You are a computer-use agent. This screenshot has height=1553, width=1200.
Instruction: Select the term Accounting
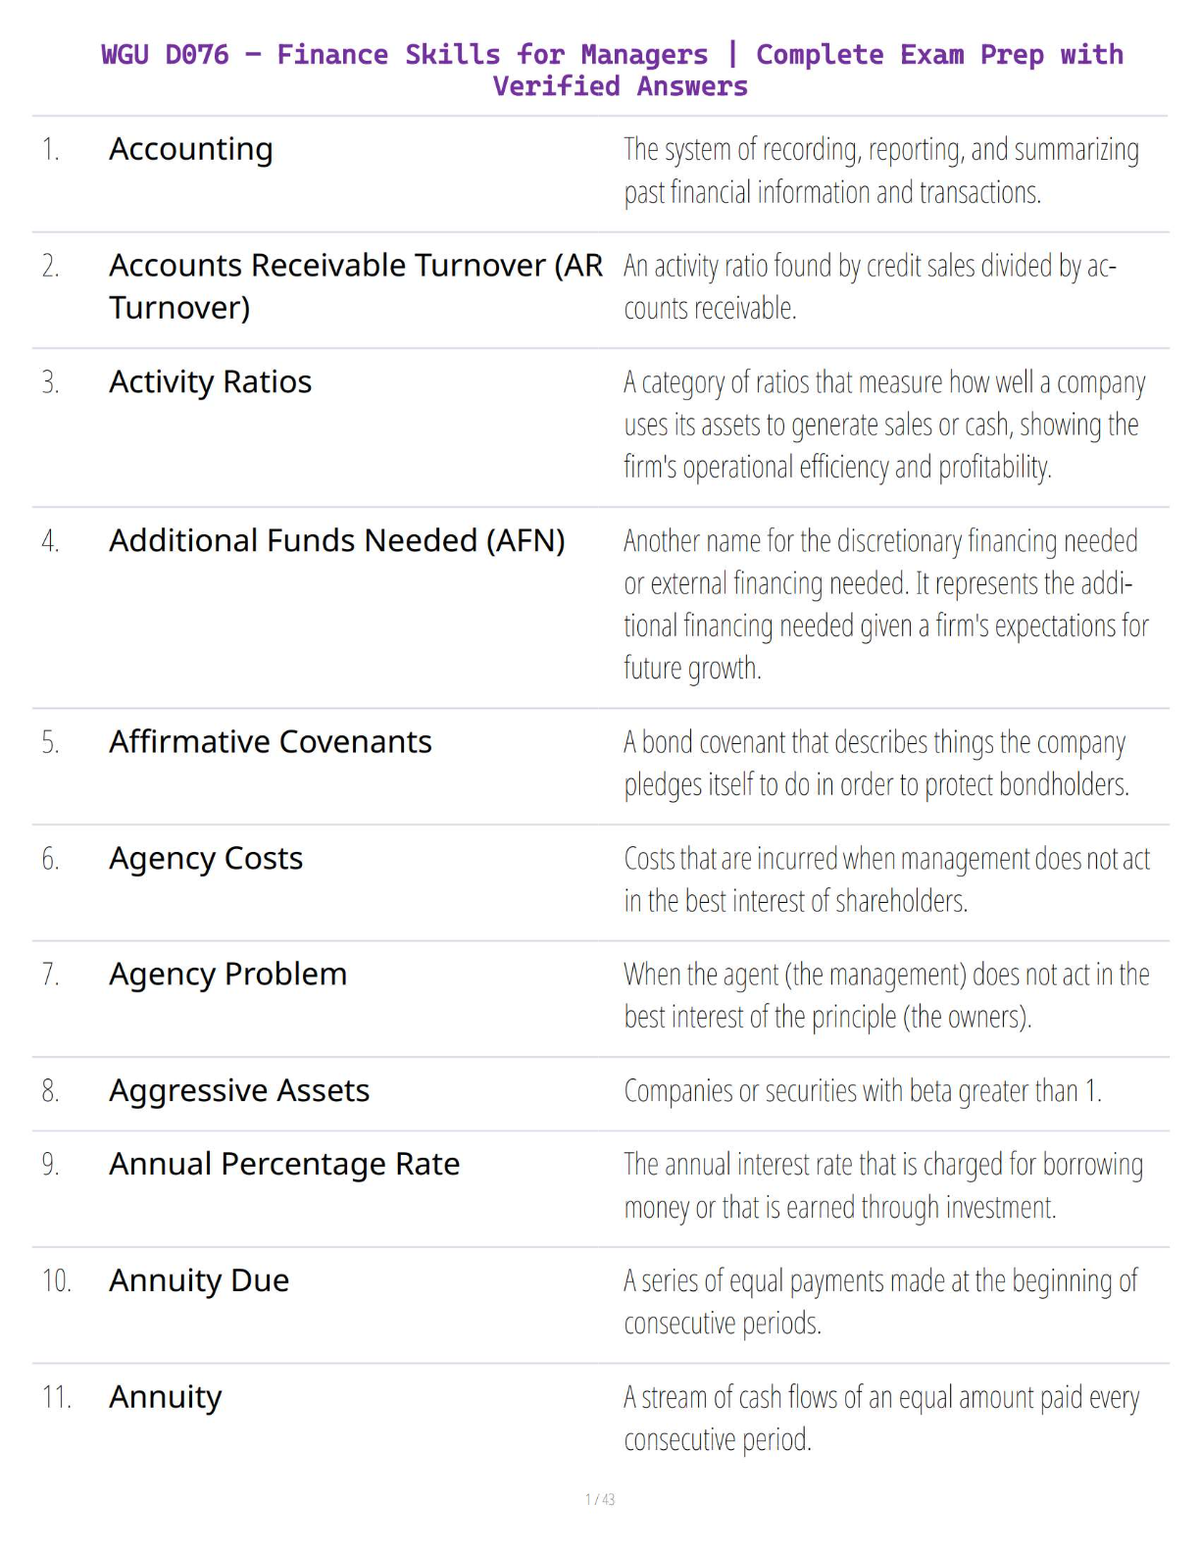point(191,149)
